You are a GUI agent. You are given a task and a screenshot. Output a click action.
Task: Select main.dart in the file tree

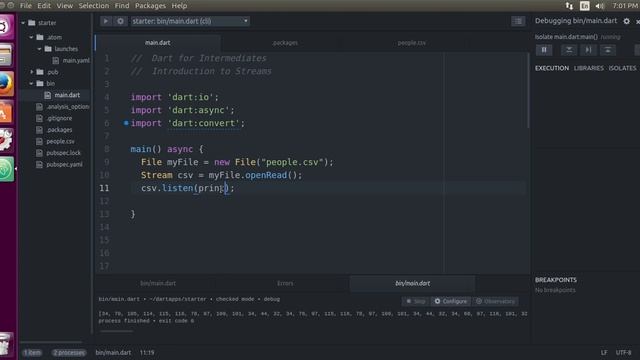click(63, 95)
